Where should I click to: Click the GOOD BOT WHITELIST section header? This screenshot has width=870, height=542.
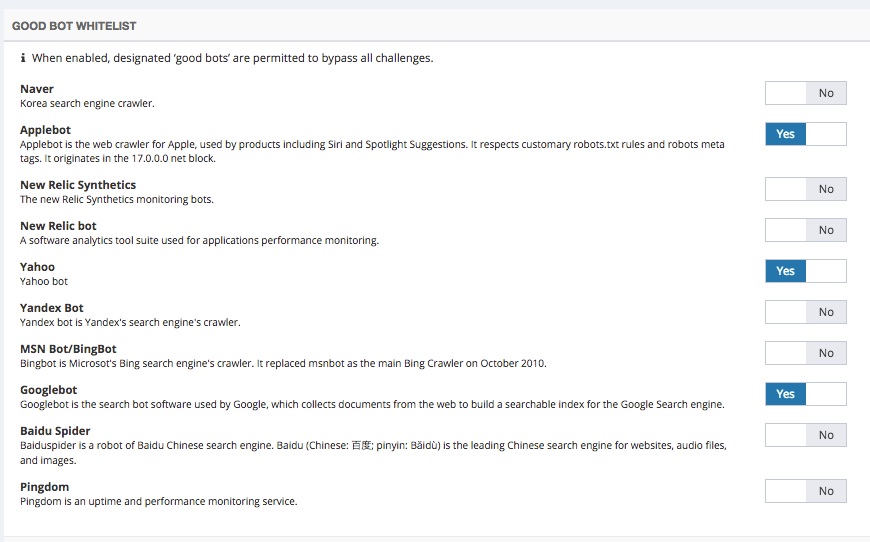[74, 25]
